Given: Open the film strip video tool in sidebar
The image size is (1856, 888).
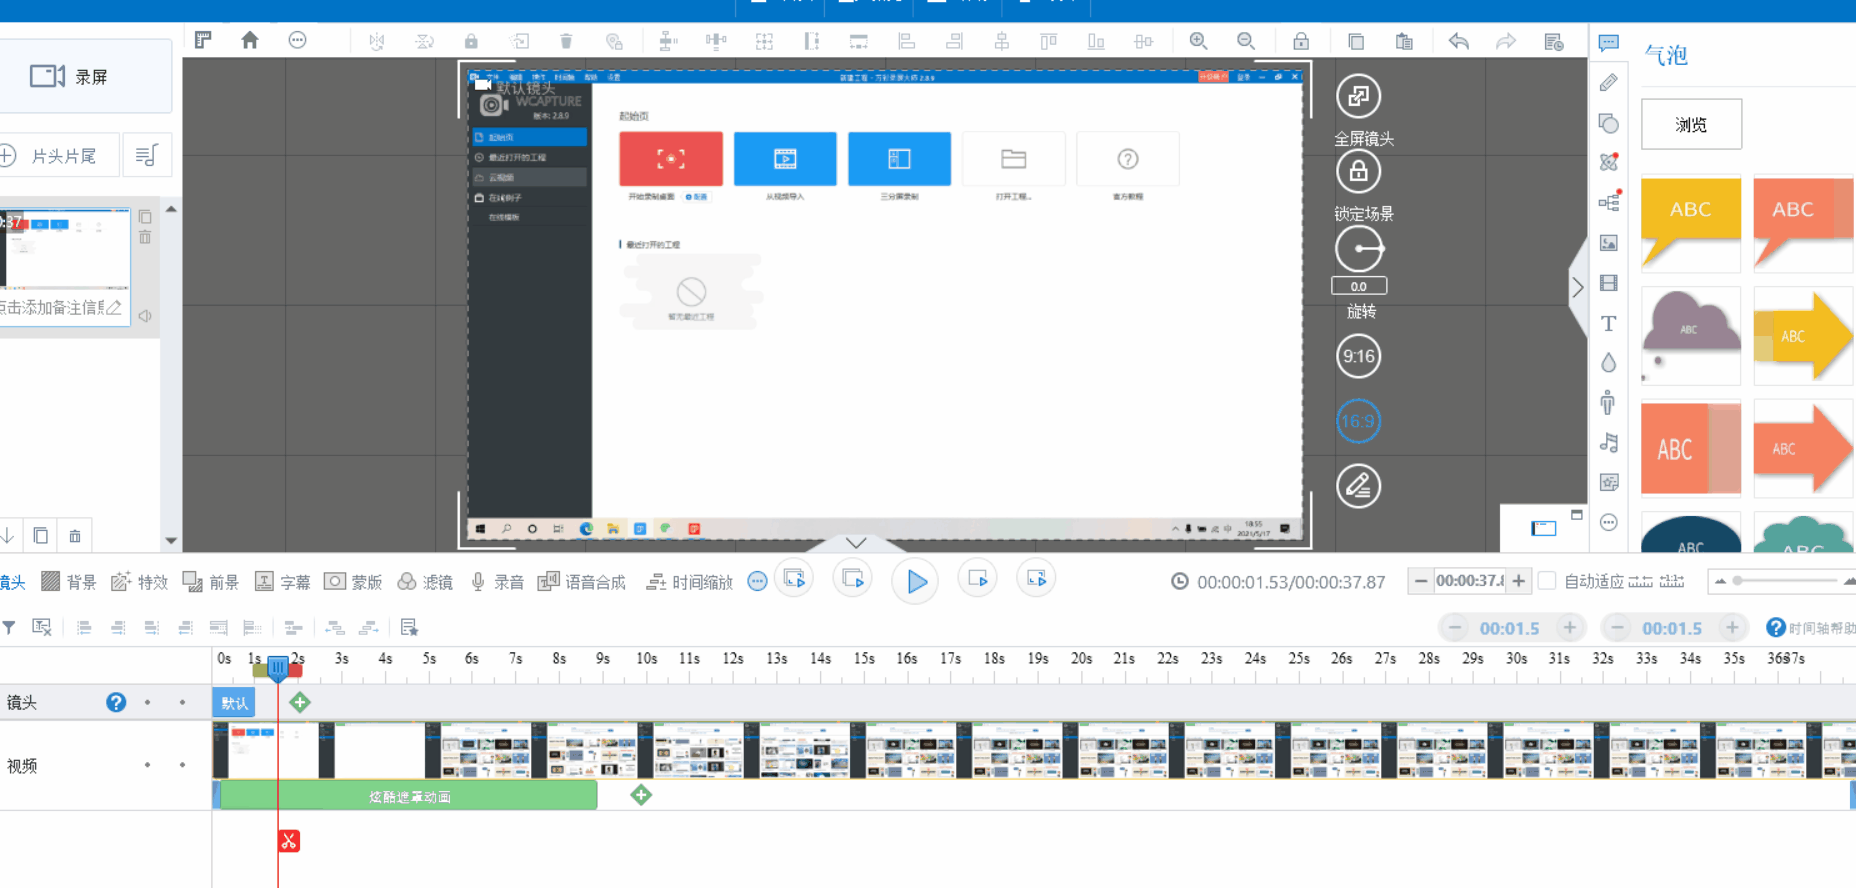Looking at the screenshot, I should (x=1609, y=283).
